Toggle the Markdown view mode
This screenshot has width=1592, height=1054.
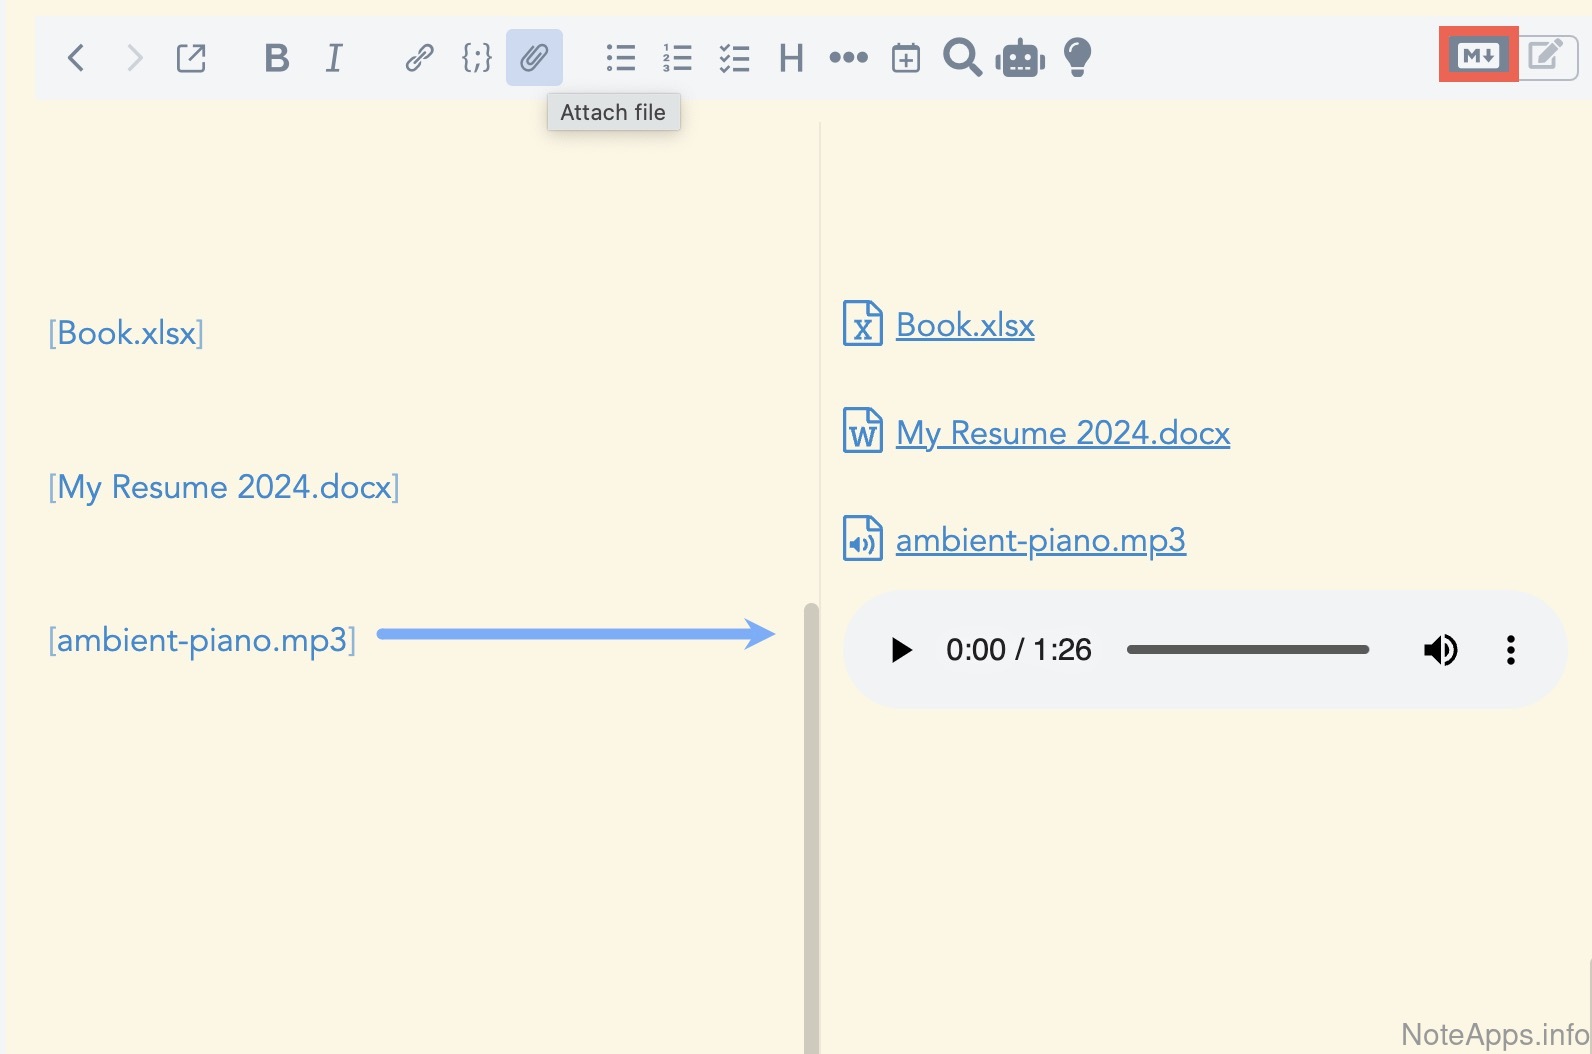coord(1478,55)
